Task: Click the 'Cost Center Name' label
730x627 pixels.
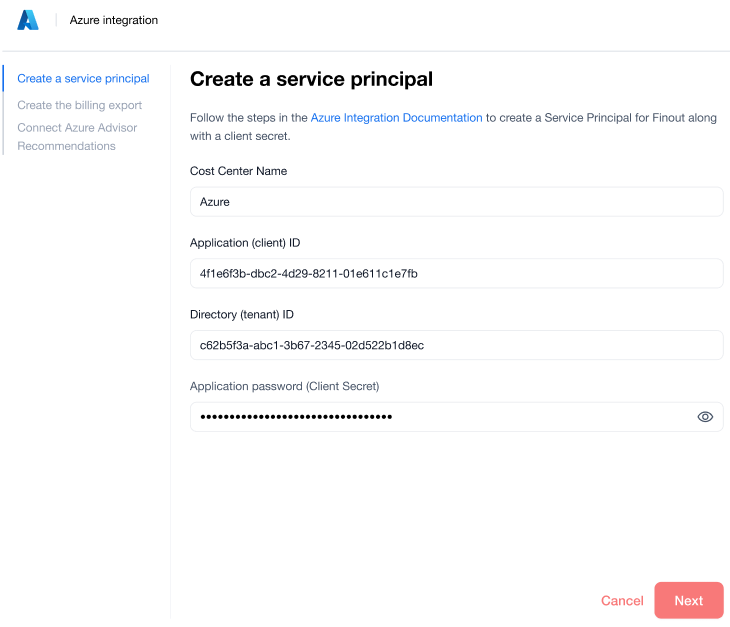Action: coord(238,171)
